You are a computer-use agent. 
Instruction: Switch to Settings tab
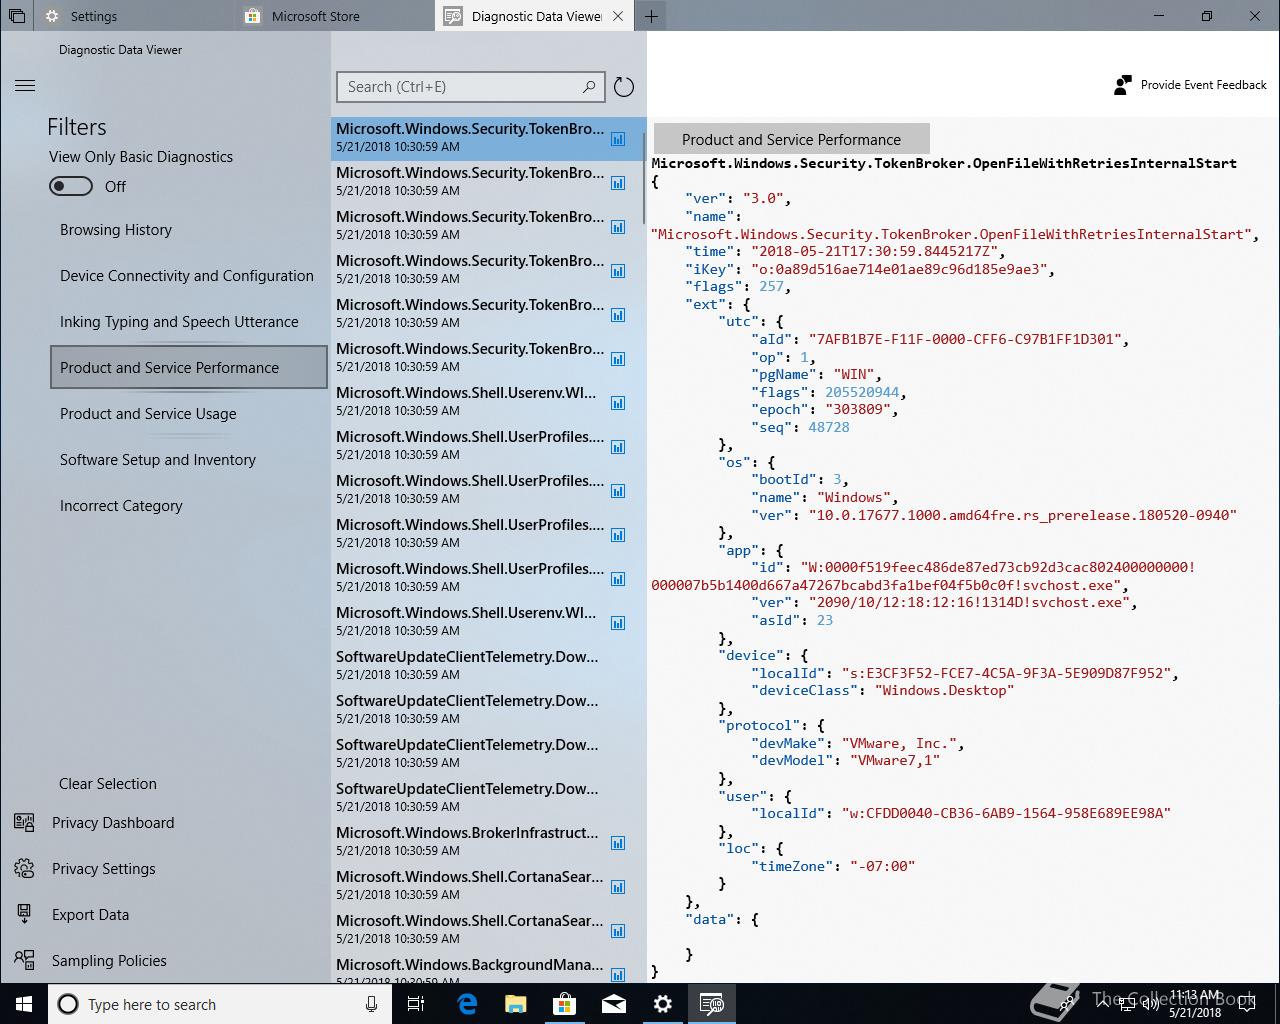coord(136,16)
